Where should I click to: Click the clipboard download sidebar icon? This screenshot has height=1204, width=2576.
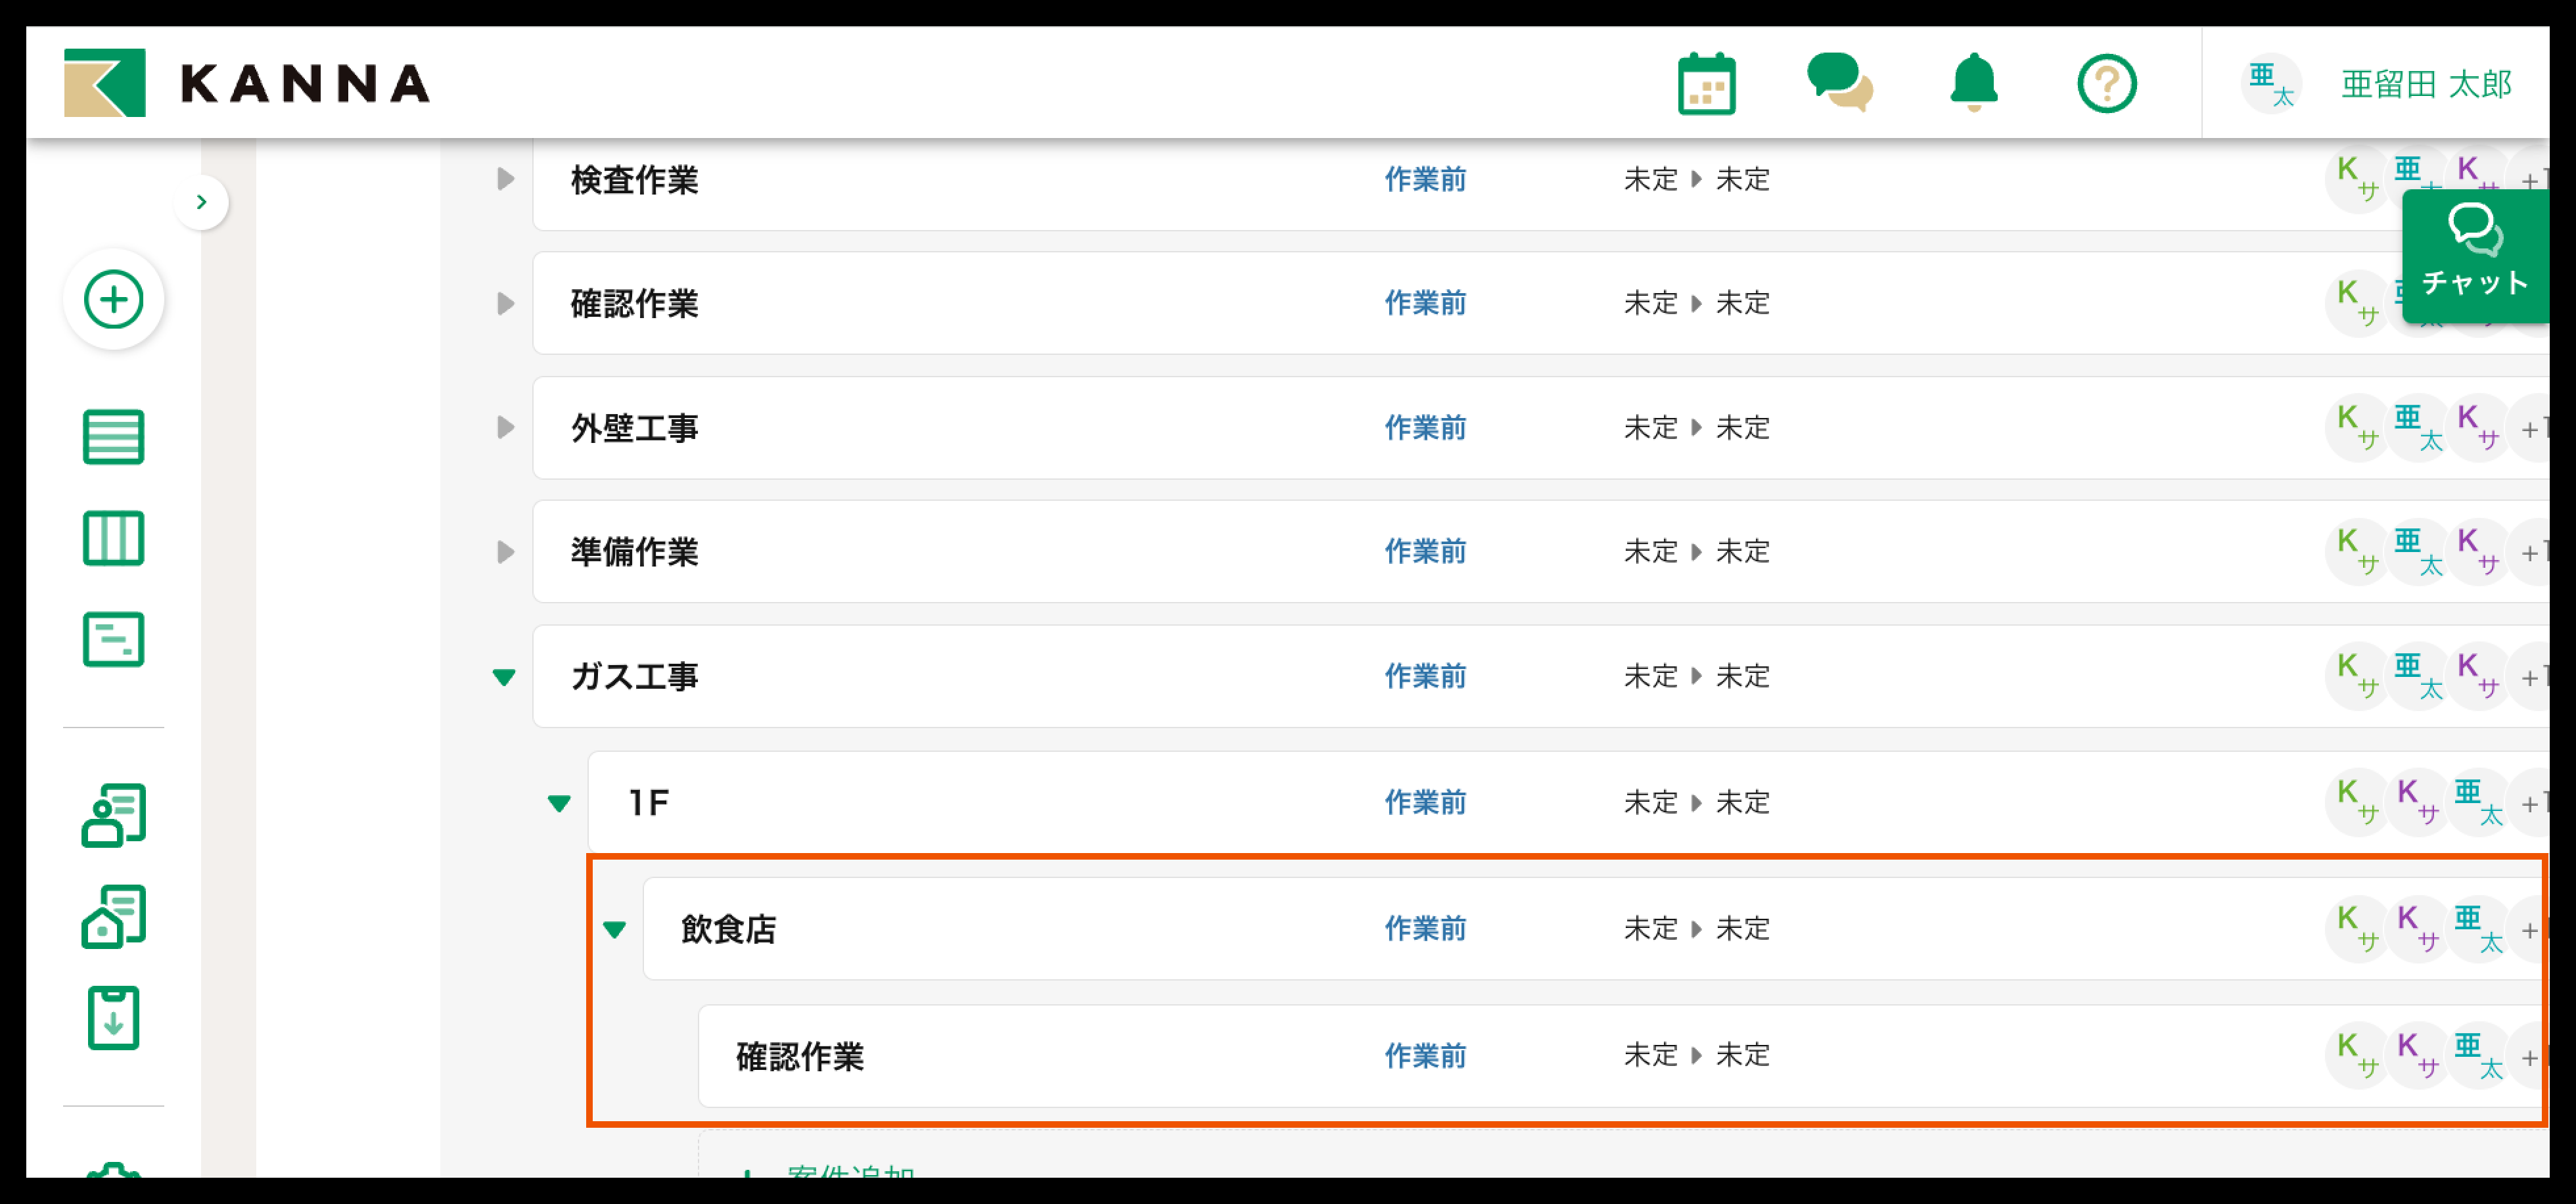(x=114, y=1018)
